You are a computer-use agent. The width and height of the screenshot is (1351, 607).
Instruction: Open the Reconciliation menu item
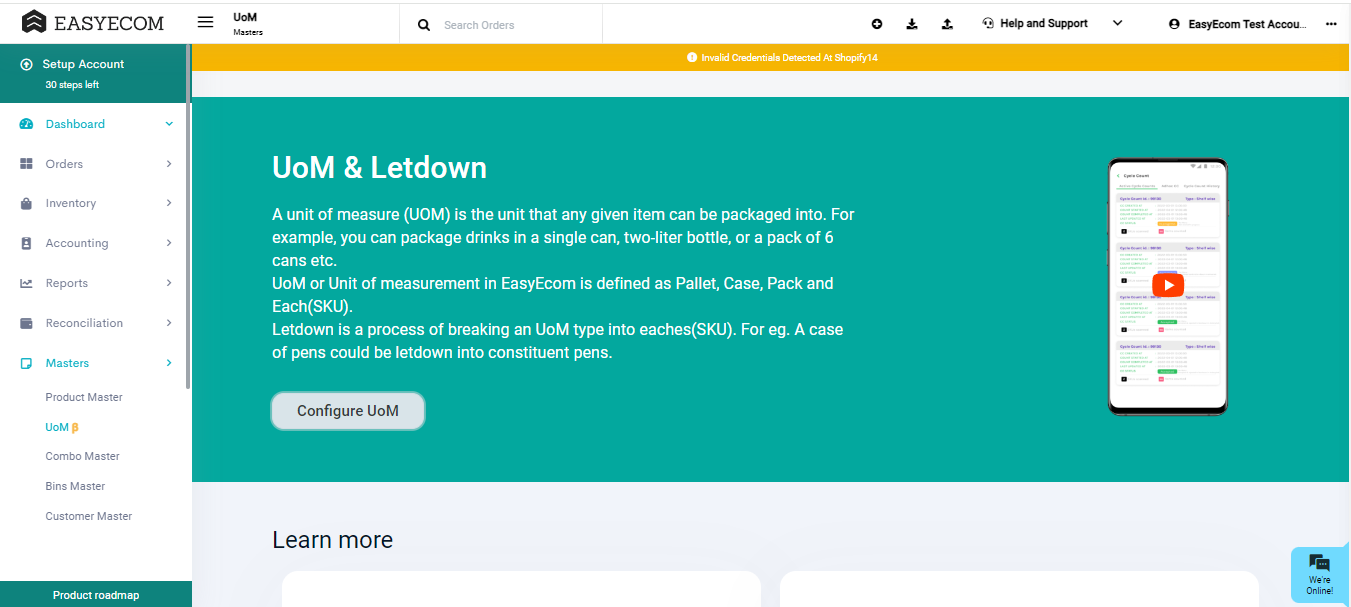(84, 323)
